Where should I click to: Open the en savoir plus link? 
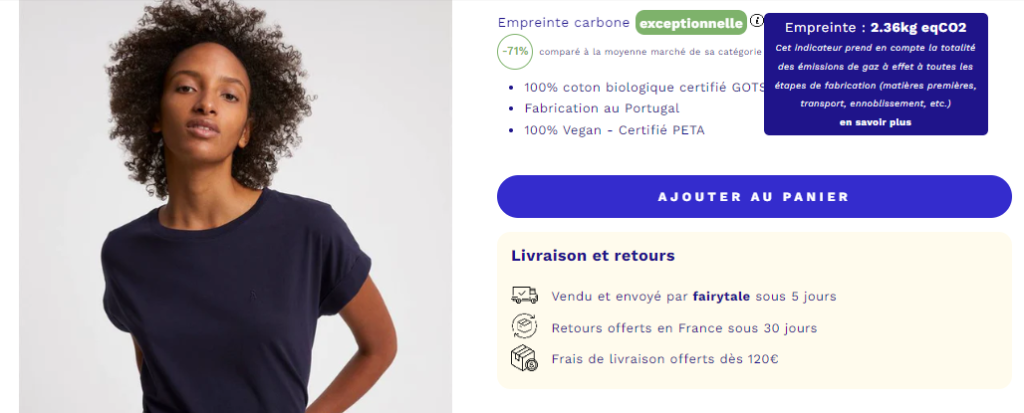click(875, 122)
